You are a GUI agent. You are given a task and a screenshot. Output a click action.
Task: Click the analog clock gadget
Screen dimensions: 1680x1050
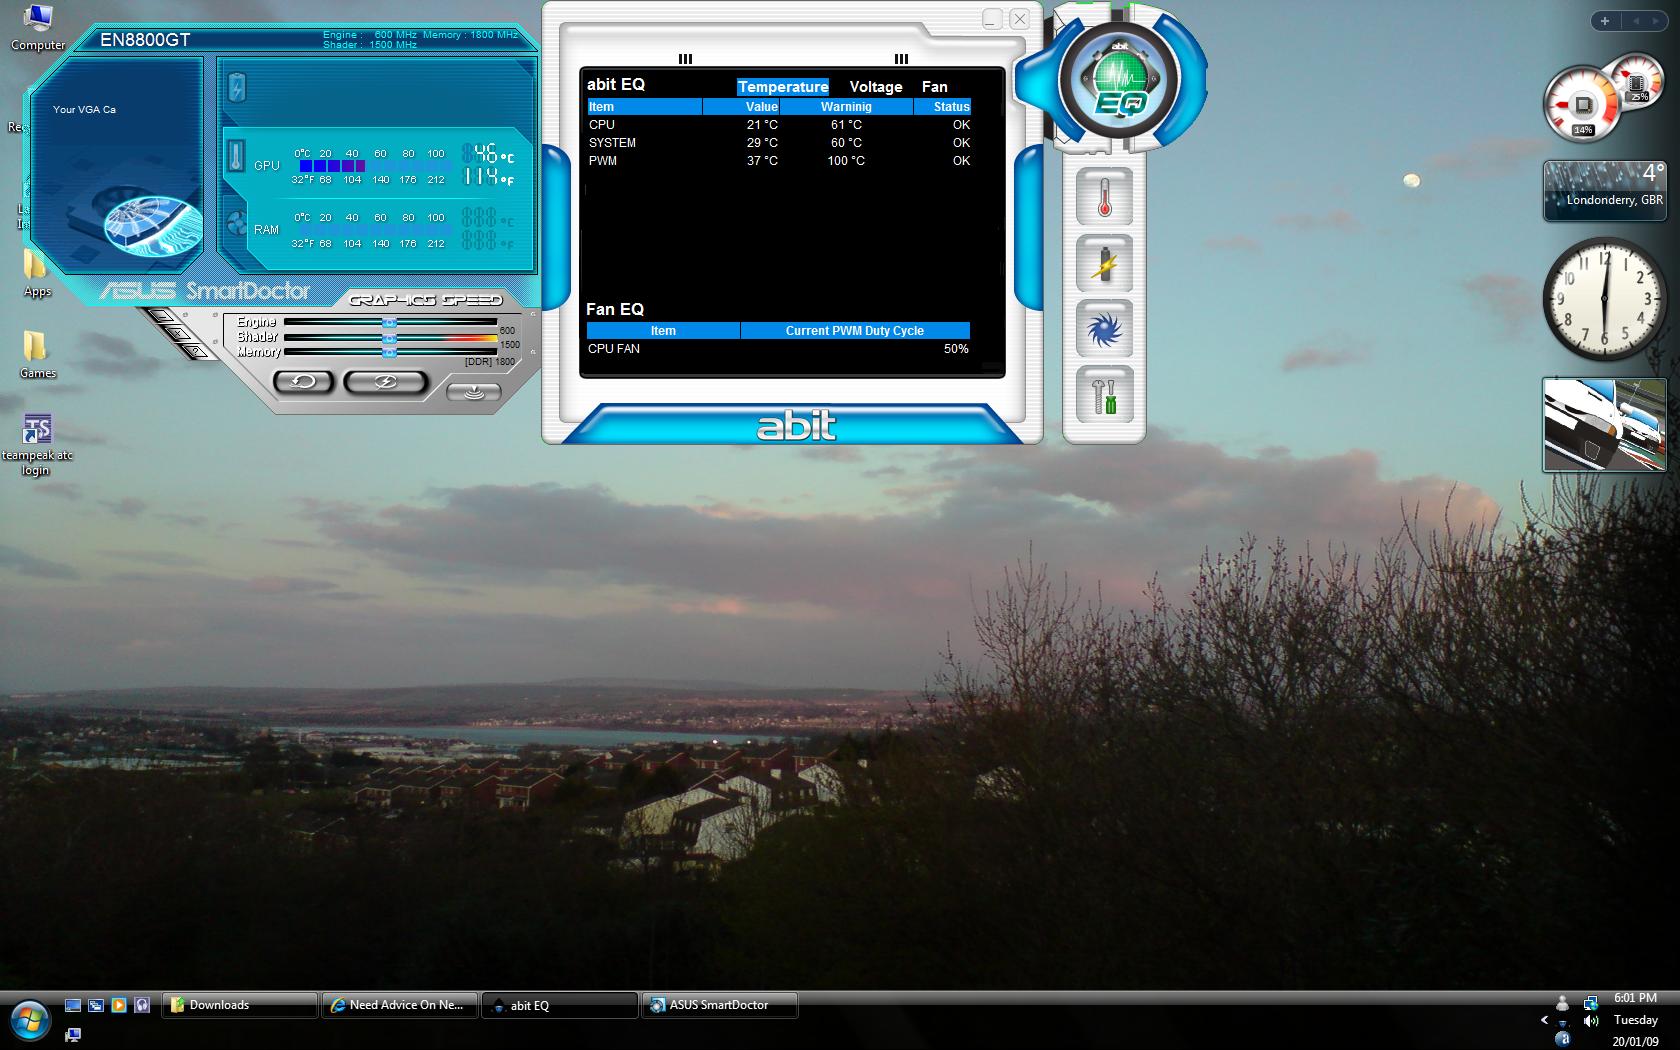coord(1604,298)
